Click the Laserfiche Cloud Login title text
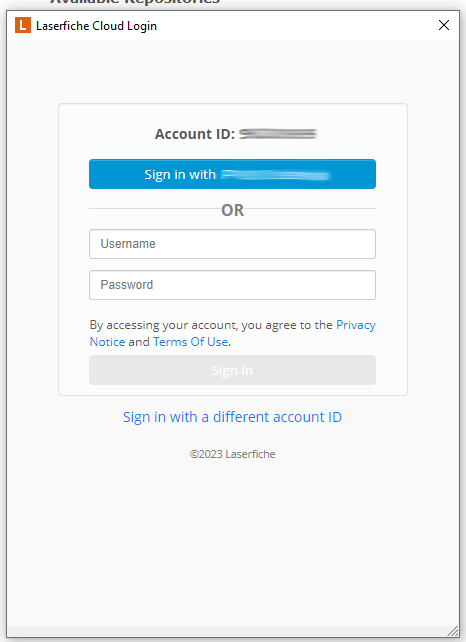The width and height of the screenshot is (466, 642). 97,26
